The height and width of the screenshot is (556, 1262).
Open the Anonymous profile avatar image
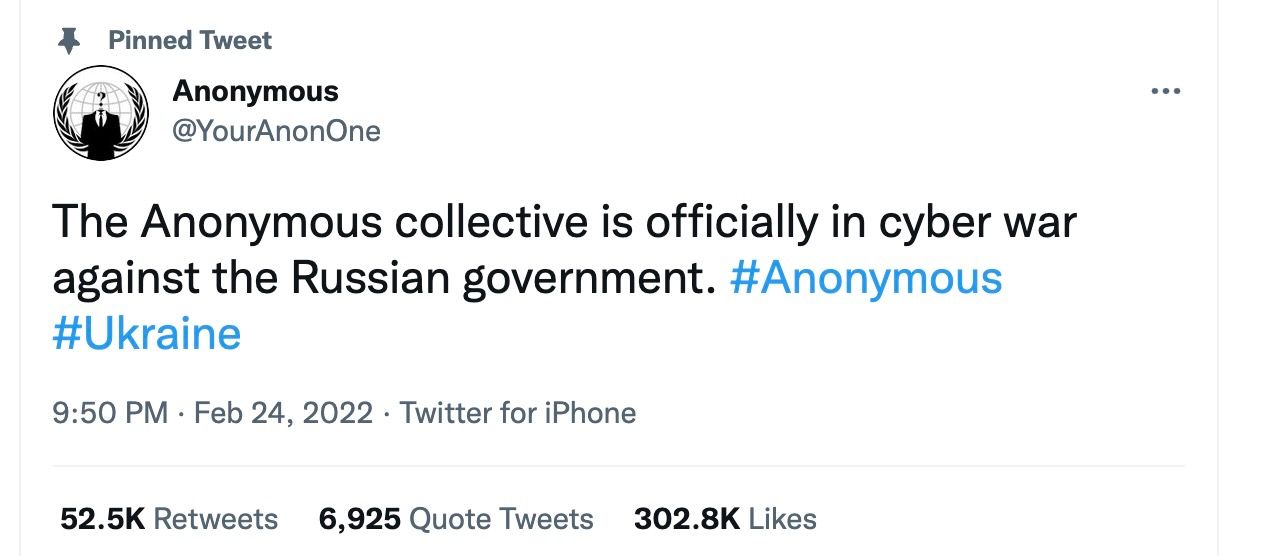tap(100, 114)
